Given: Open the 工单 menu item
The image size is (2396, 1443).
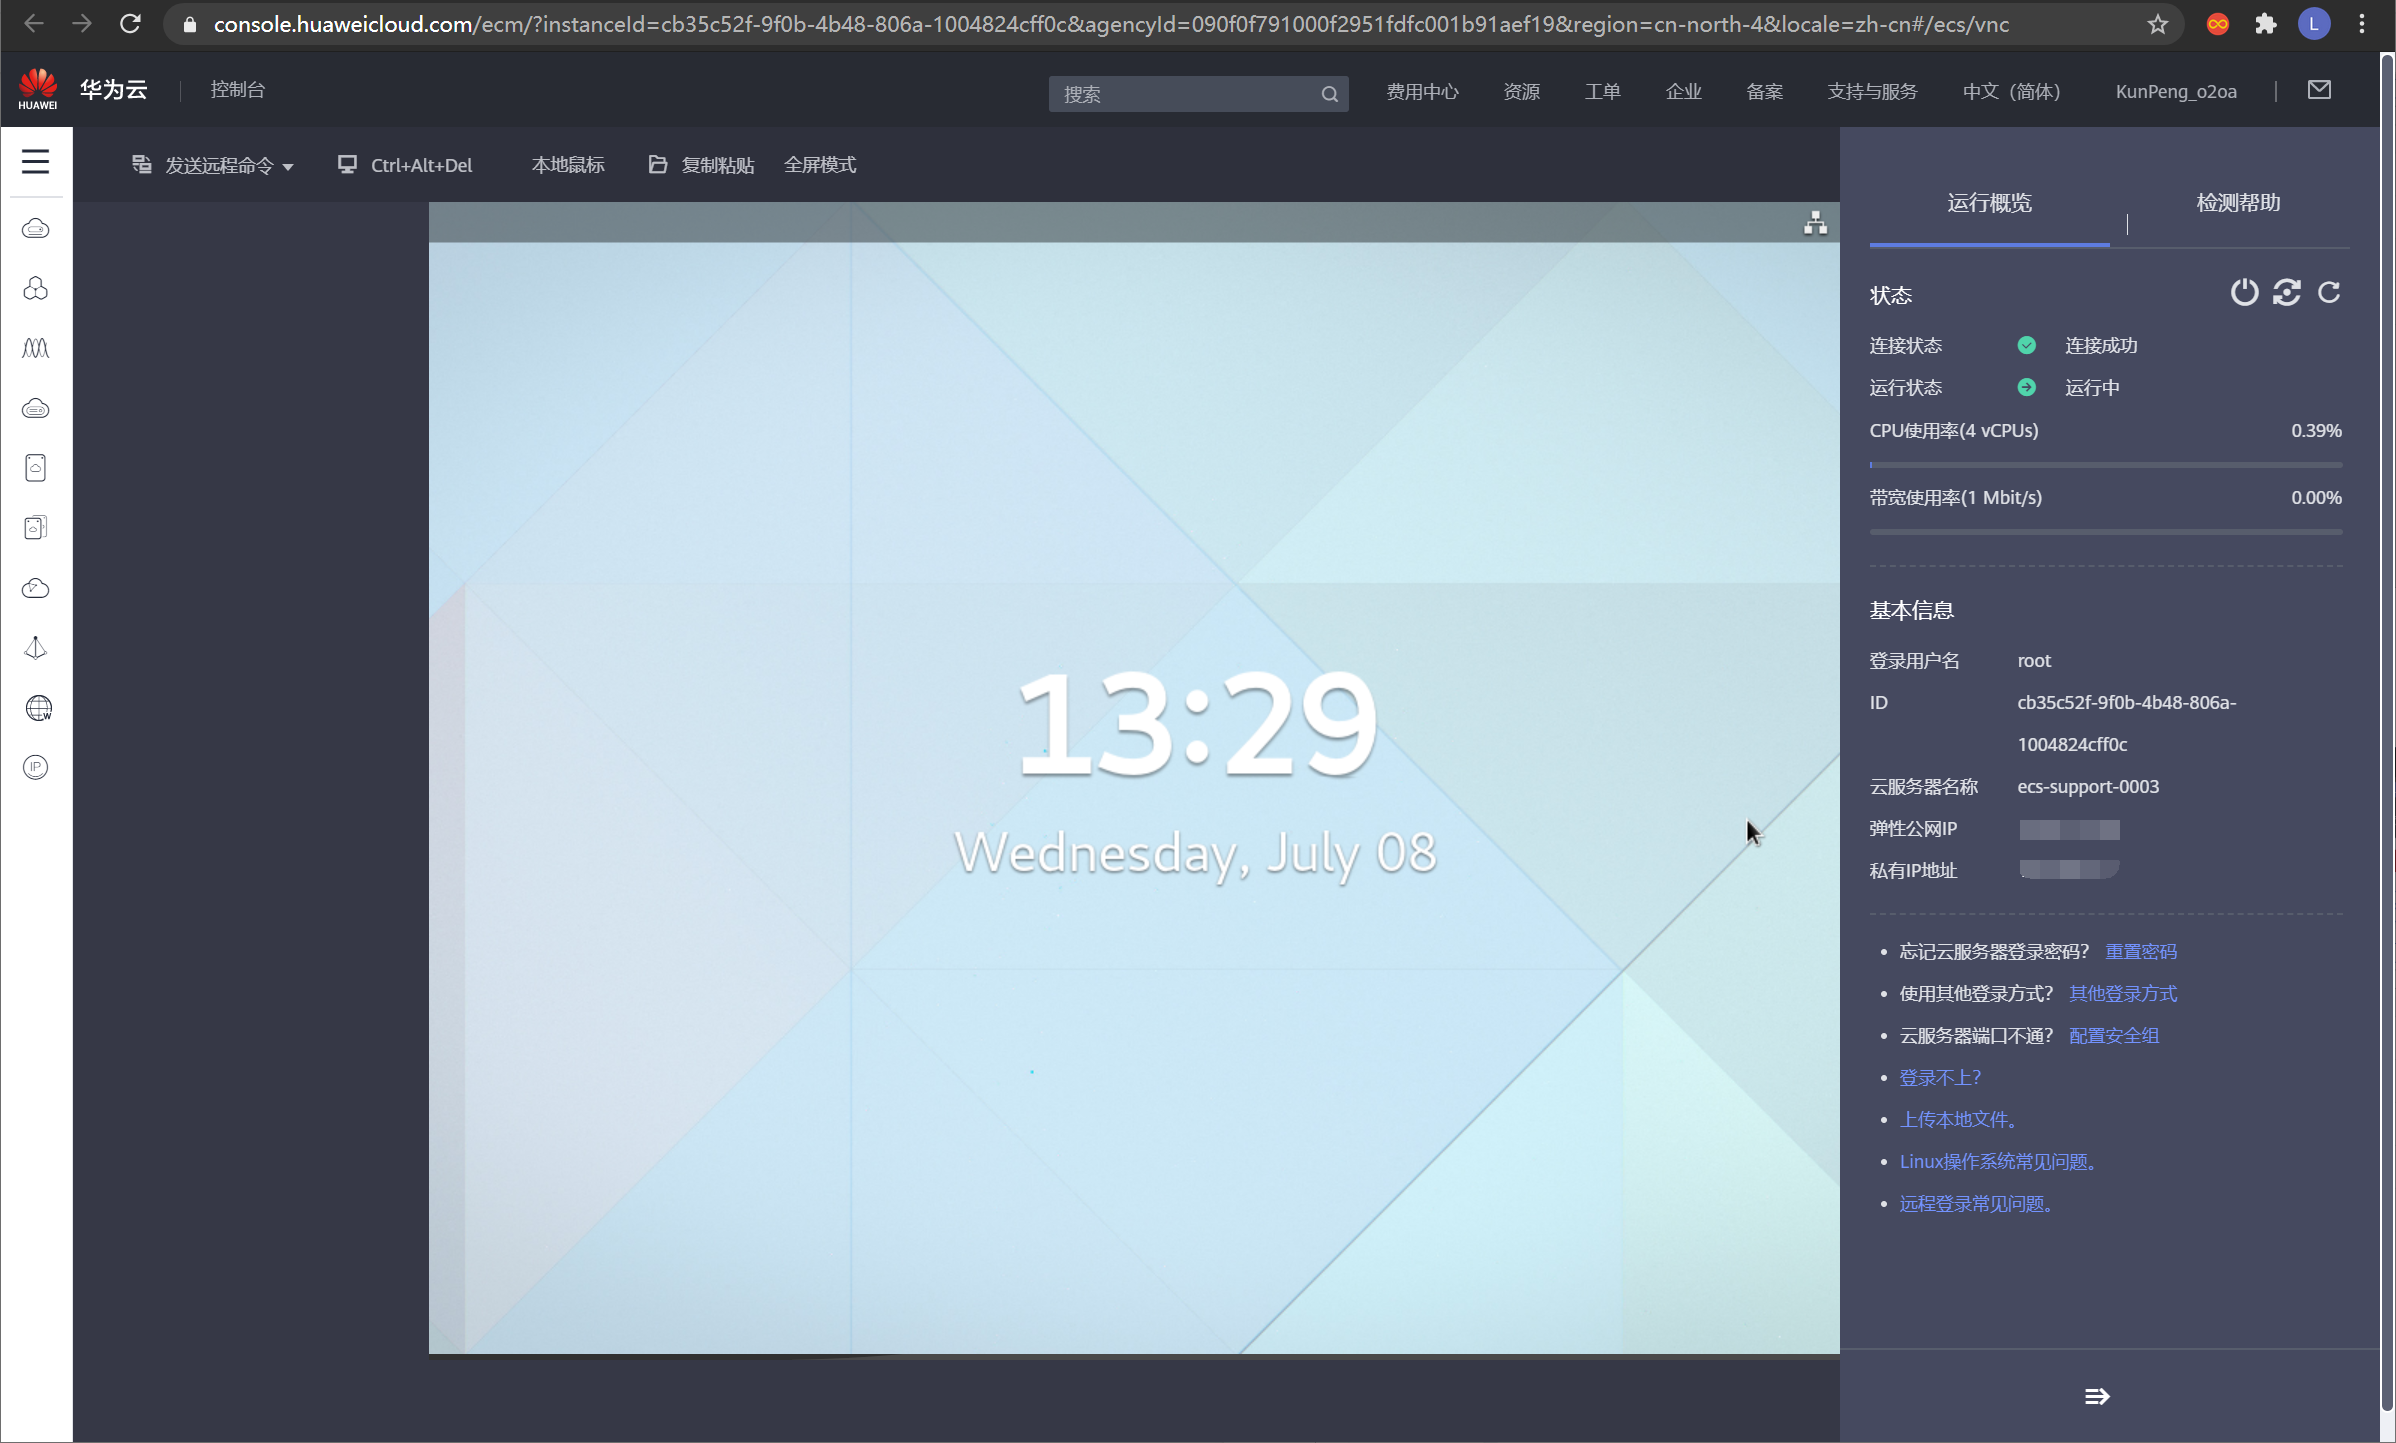Looking at the screenshot, I should pos(1602,92).
